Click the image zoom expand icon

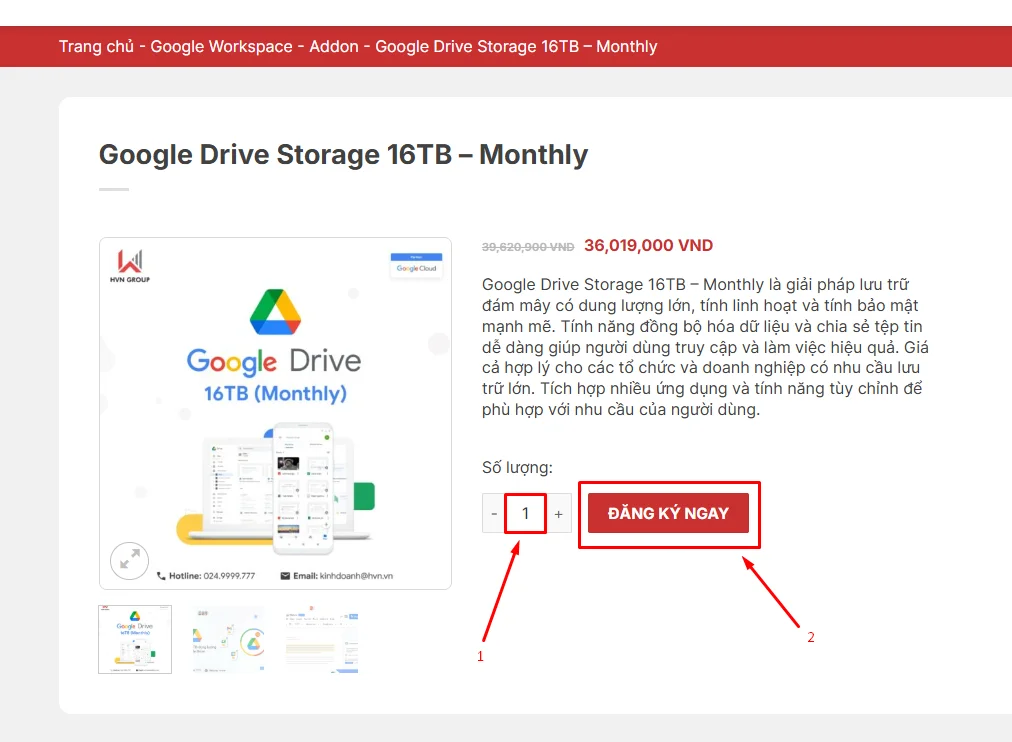click(x=129, y=561)
